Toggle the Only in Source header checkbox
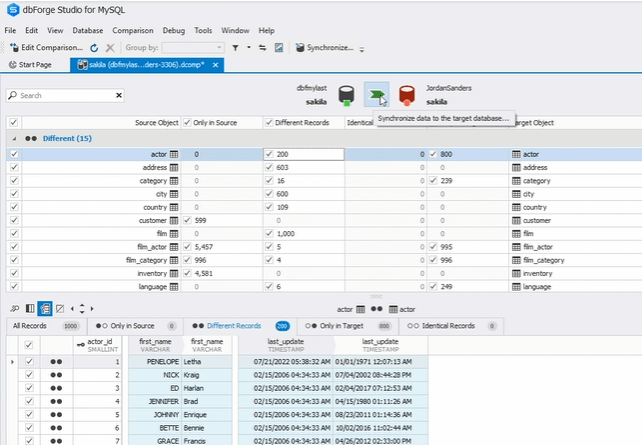 pos(187,122)
